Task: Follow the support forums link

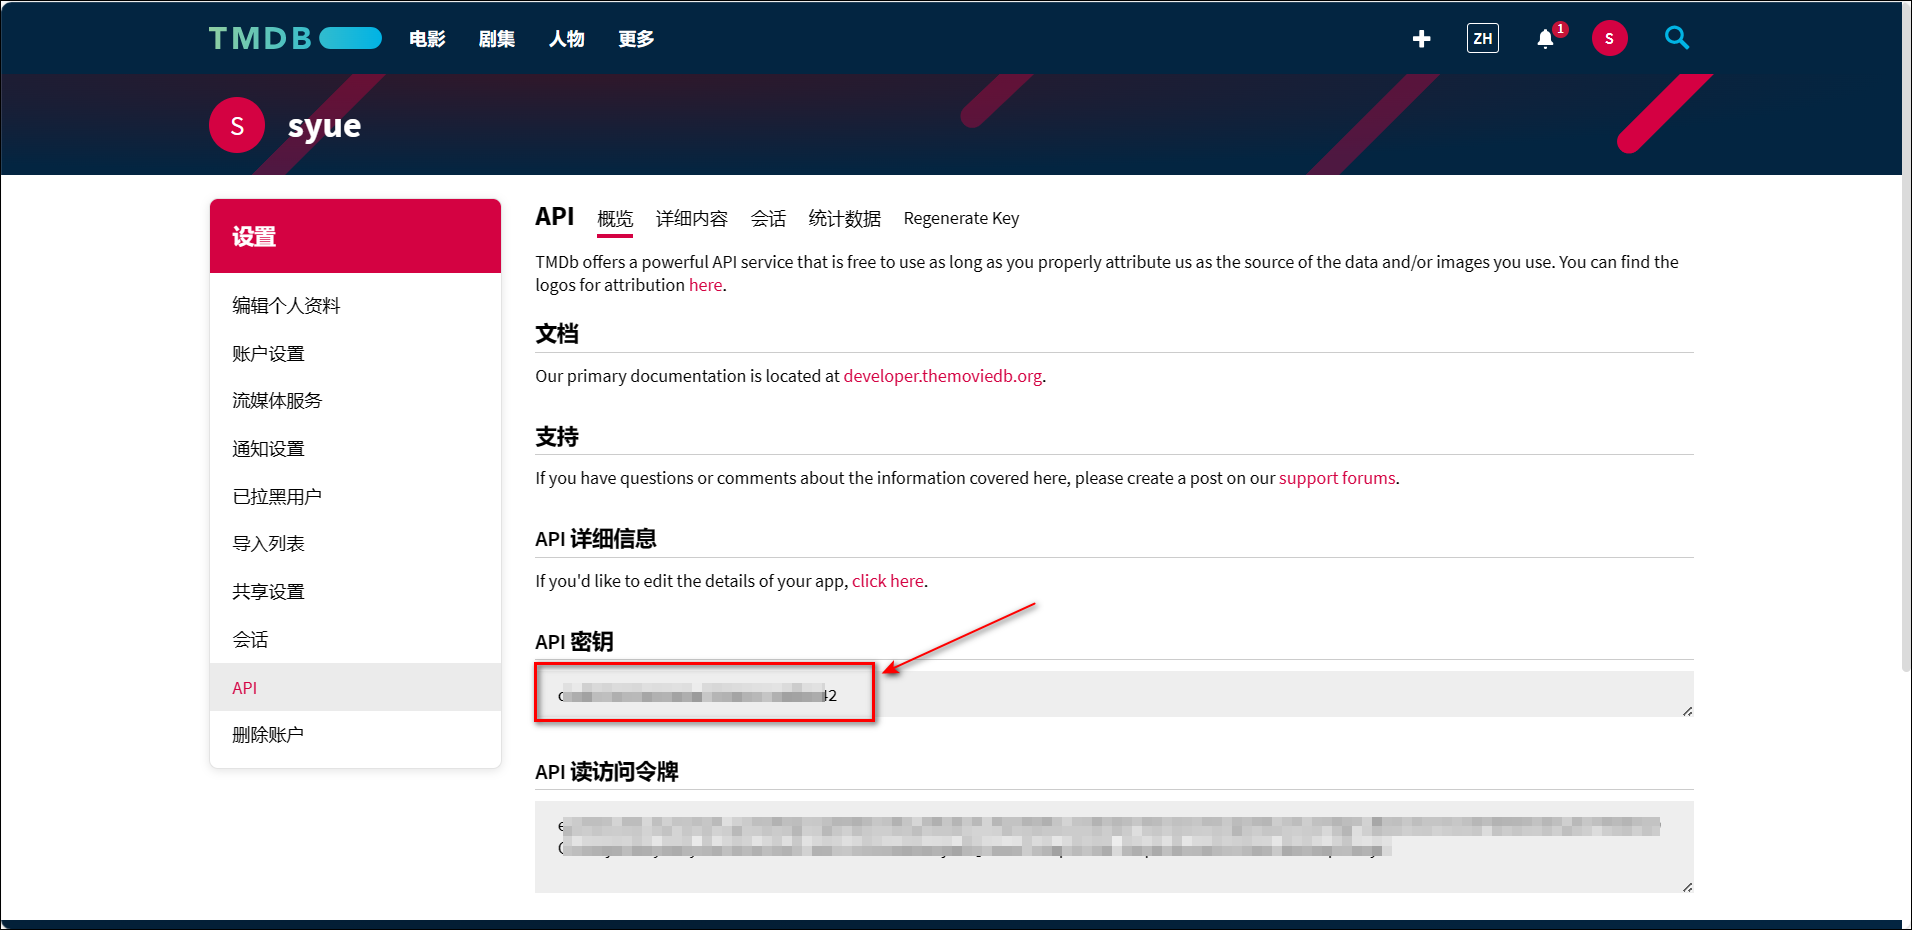Action: [x=1336, y=478]
